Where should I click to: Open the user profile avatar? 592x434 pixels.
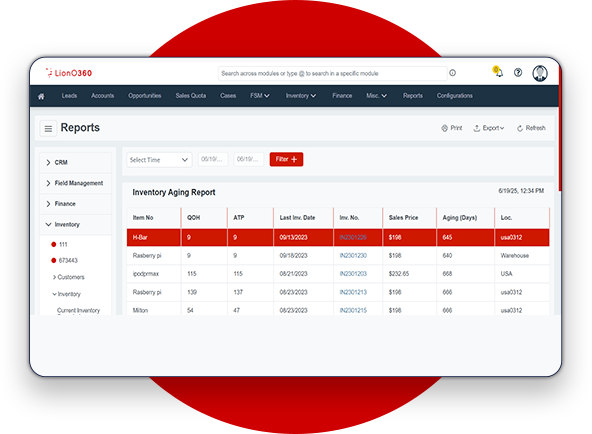point(540,73)
